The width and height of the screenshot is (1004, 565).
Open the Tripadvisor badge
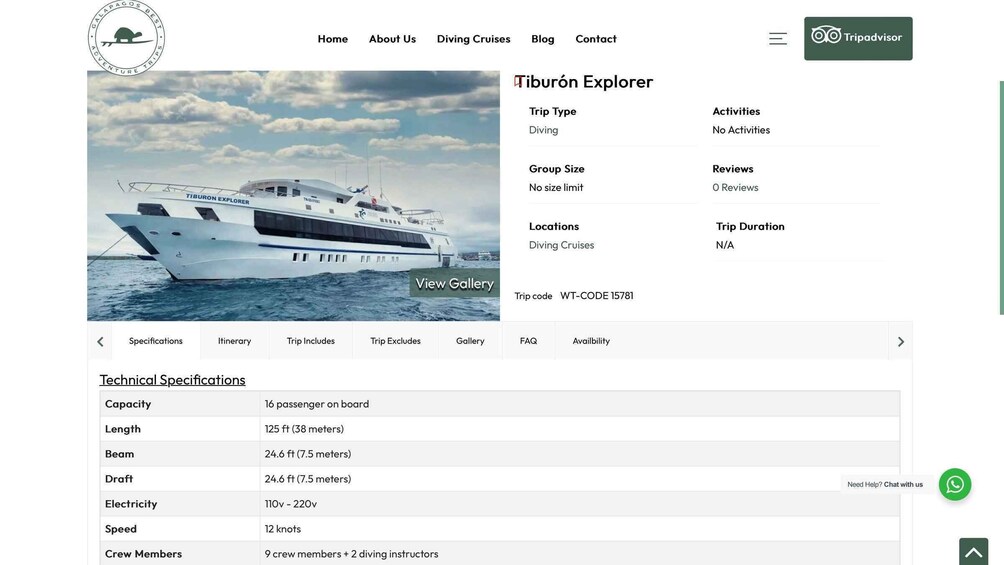[857, 38]
